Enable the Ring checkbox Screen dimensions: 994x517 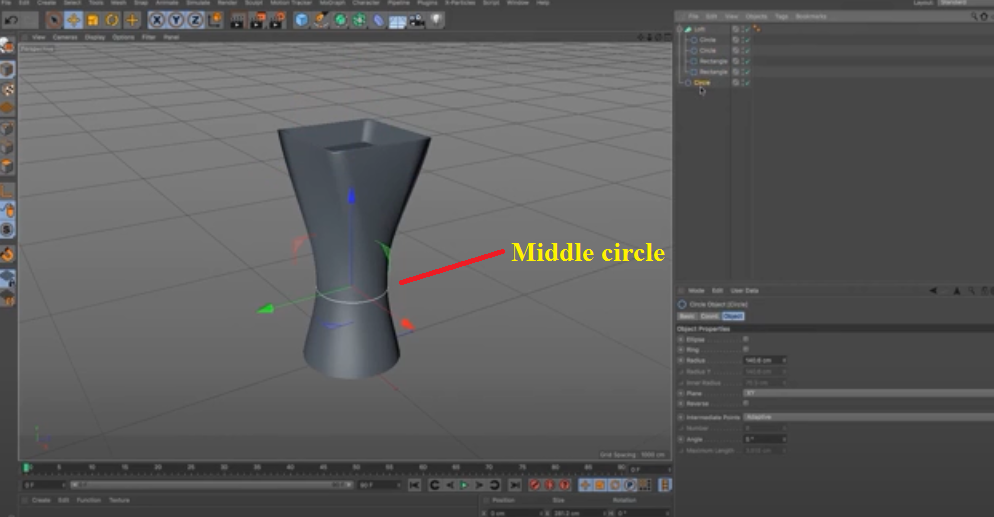coord(746,349)
